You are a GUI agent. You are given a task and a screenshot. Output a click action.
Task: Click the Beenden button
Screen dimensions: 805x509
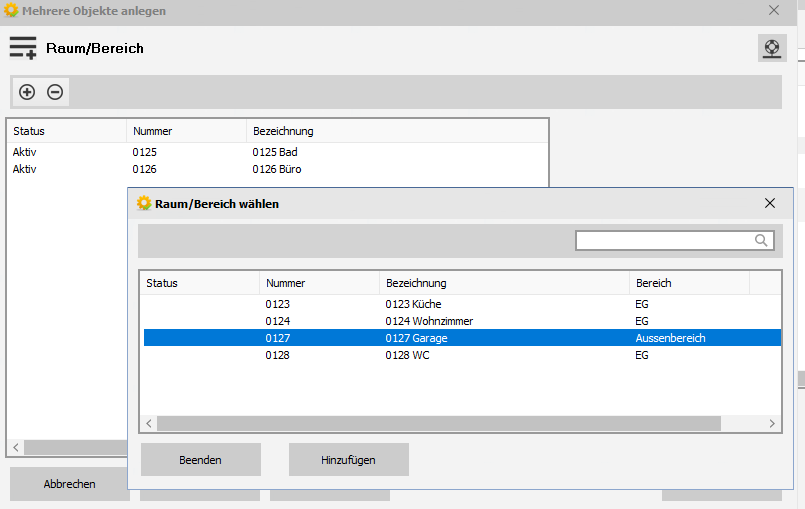point(201,460)
